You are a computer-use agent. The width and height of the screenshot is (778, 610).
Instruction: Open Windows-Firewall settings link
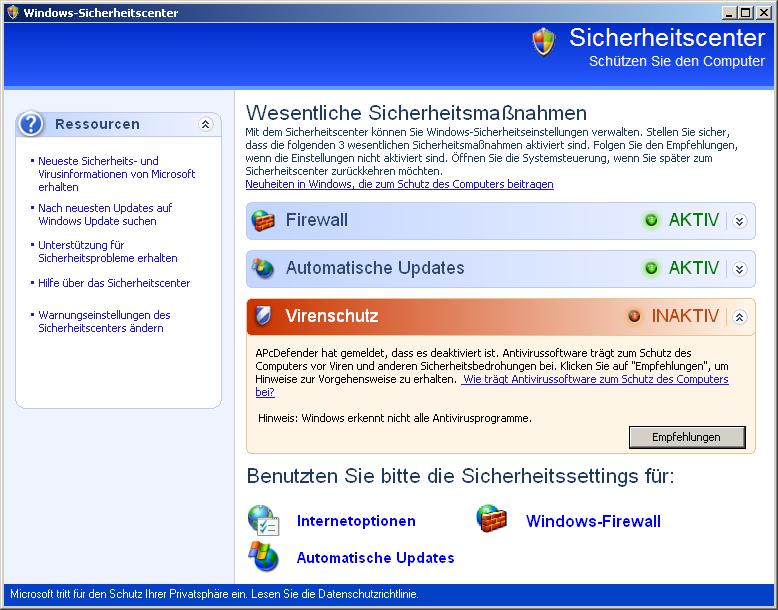coord(593,521)
